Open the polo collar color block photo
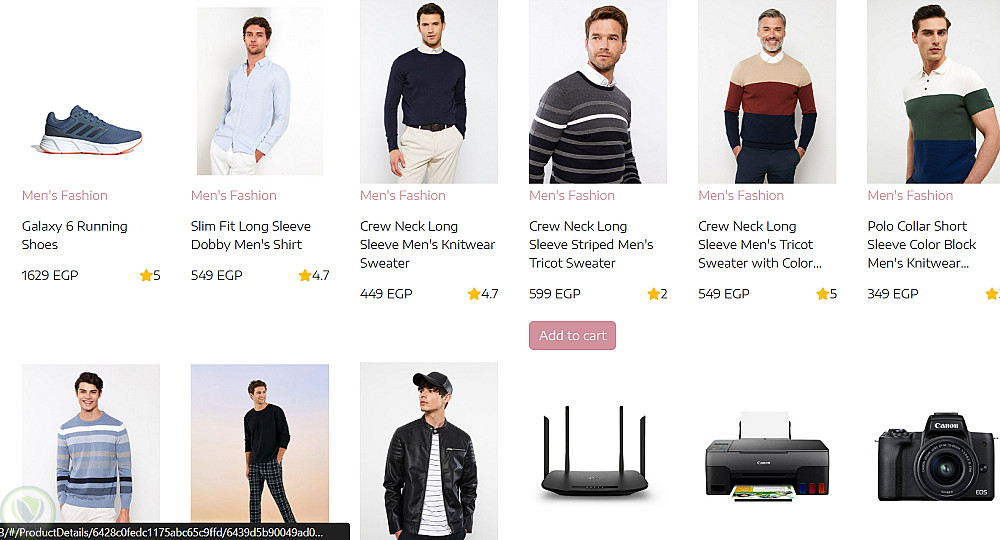This screenshot has width=1000, height=540. 932,92
